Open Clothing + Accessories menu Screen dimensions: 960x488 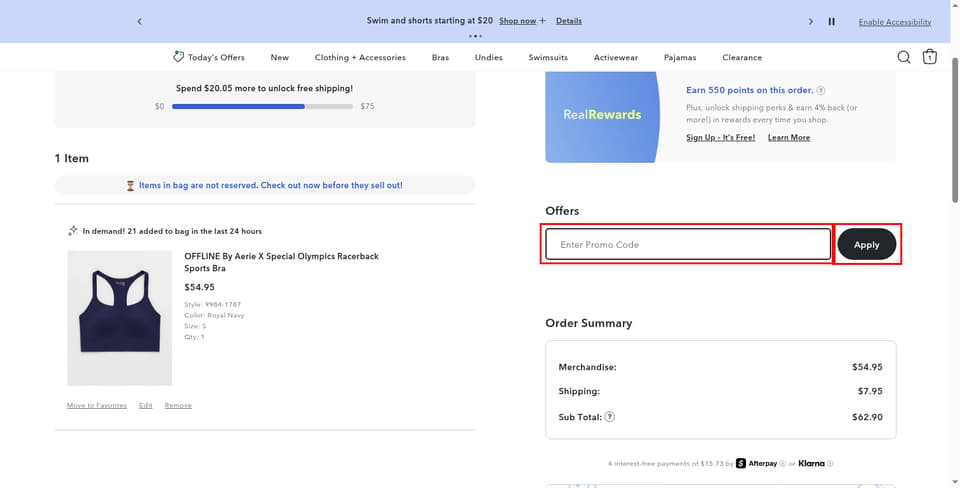coord(360,58)
